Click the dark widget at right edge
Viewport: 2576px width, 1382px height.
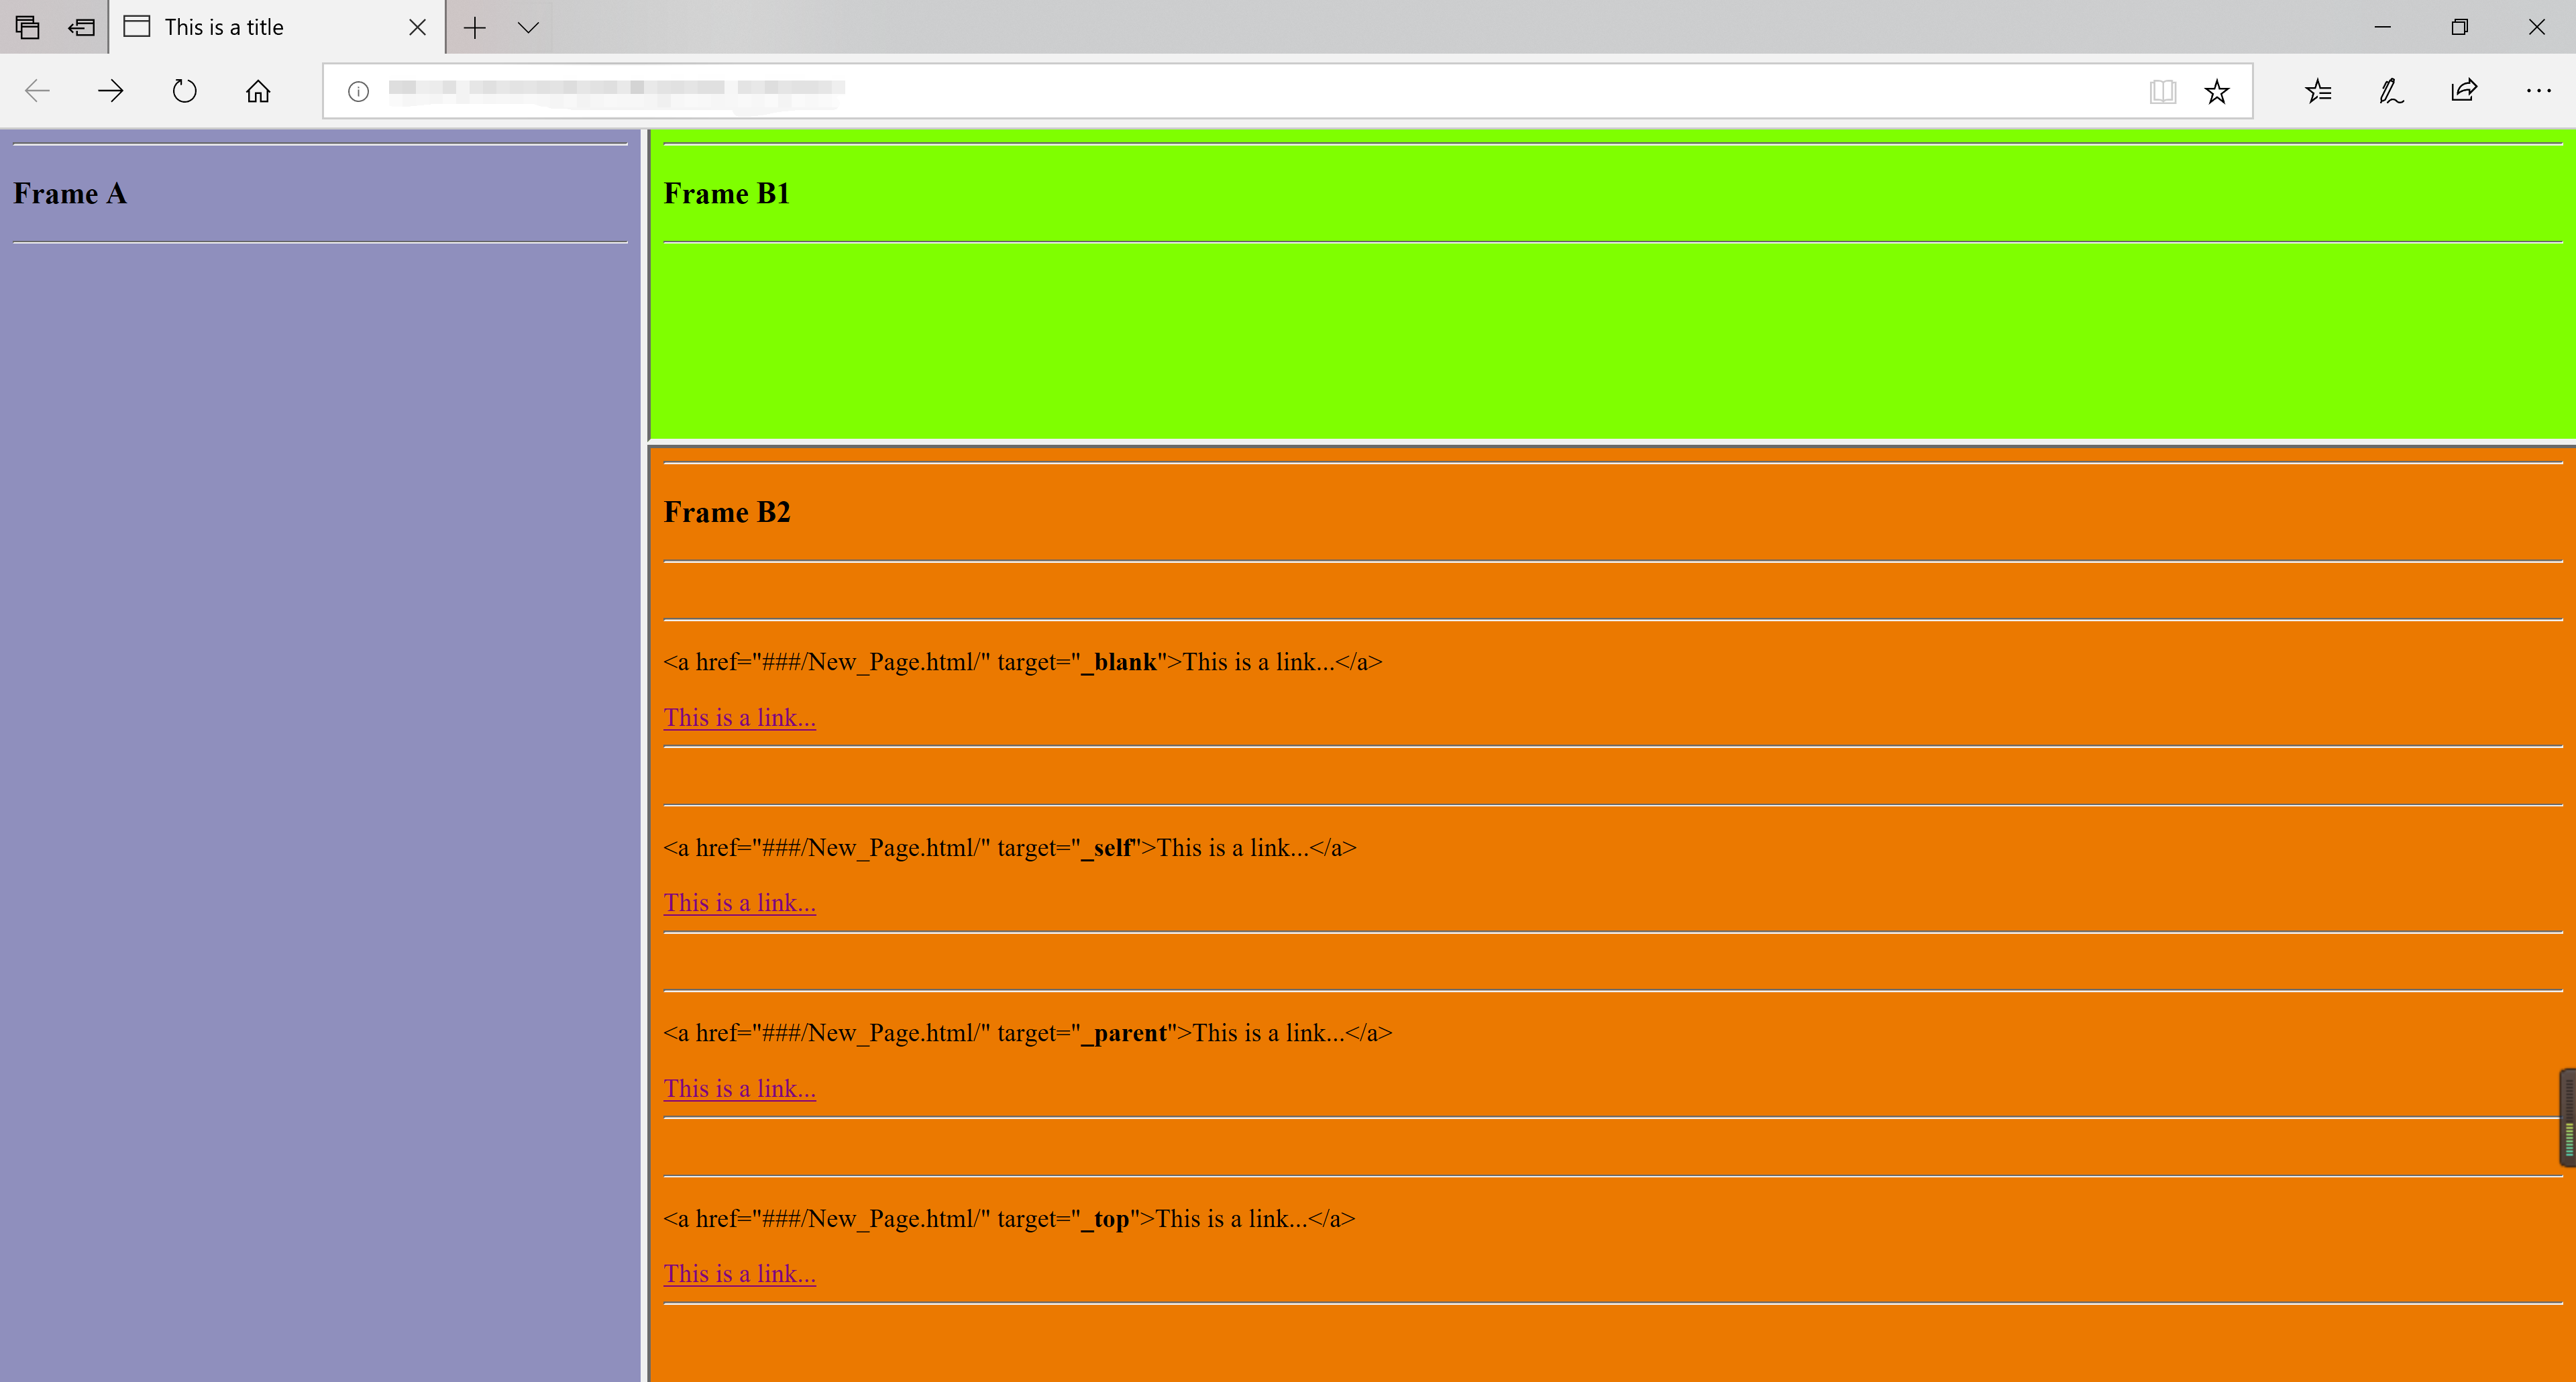[x=2567, y=1117]
